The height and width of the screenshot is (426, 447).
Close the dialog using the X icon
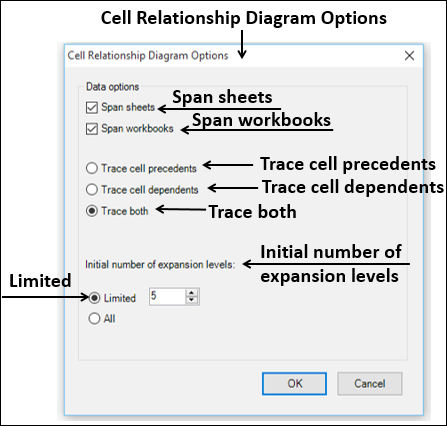409,56
